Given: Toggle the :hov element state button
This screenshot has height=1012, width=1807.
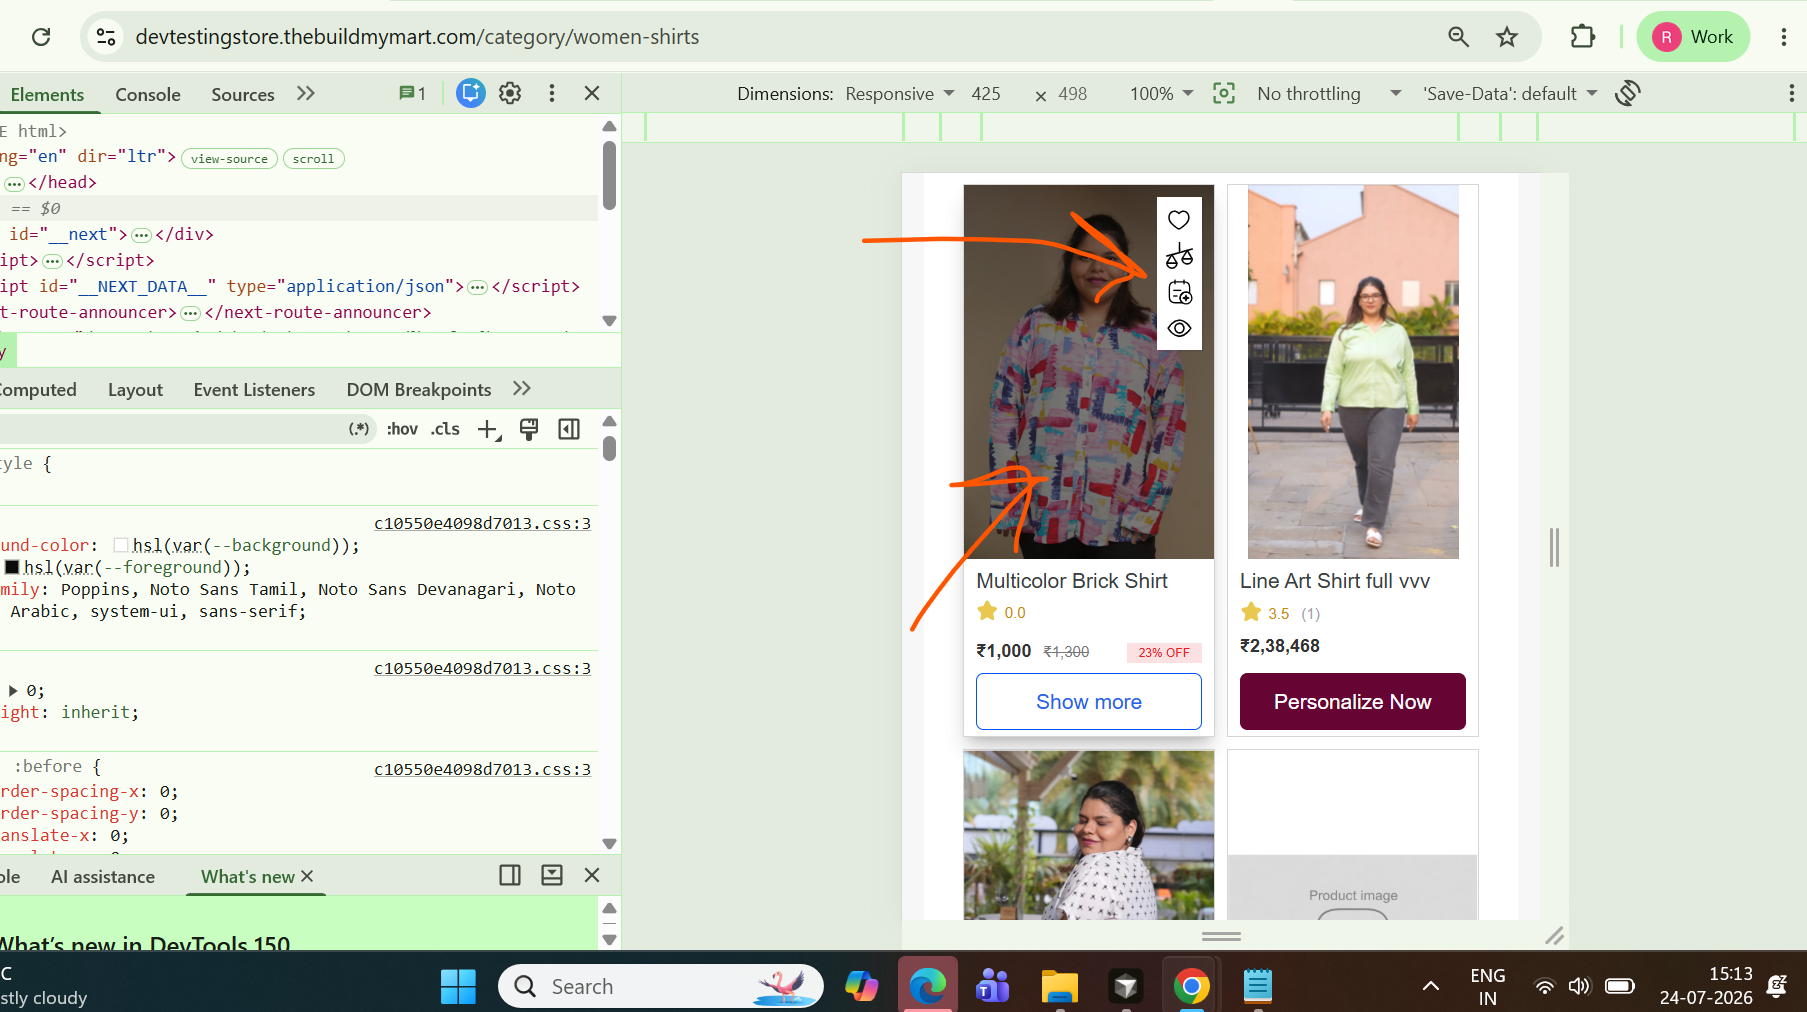Looking at the screenshot, I should (402, 429).
